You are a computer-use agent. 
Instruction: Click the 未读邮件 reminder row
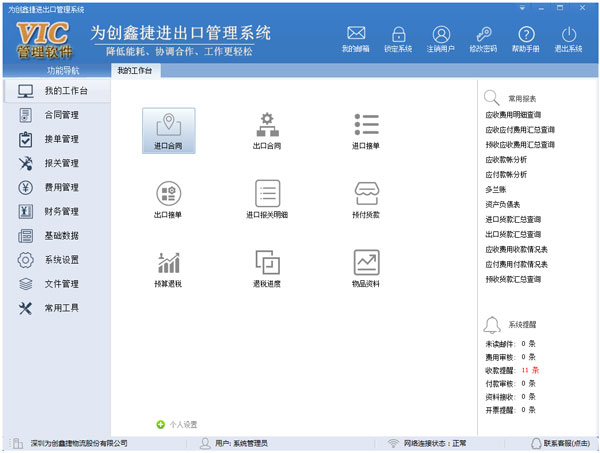click(x=510, y=344)
